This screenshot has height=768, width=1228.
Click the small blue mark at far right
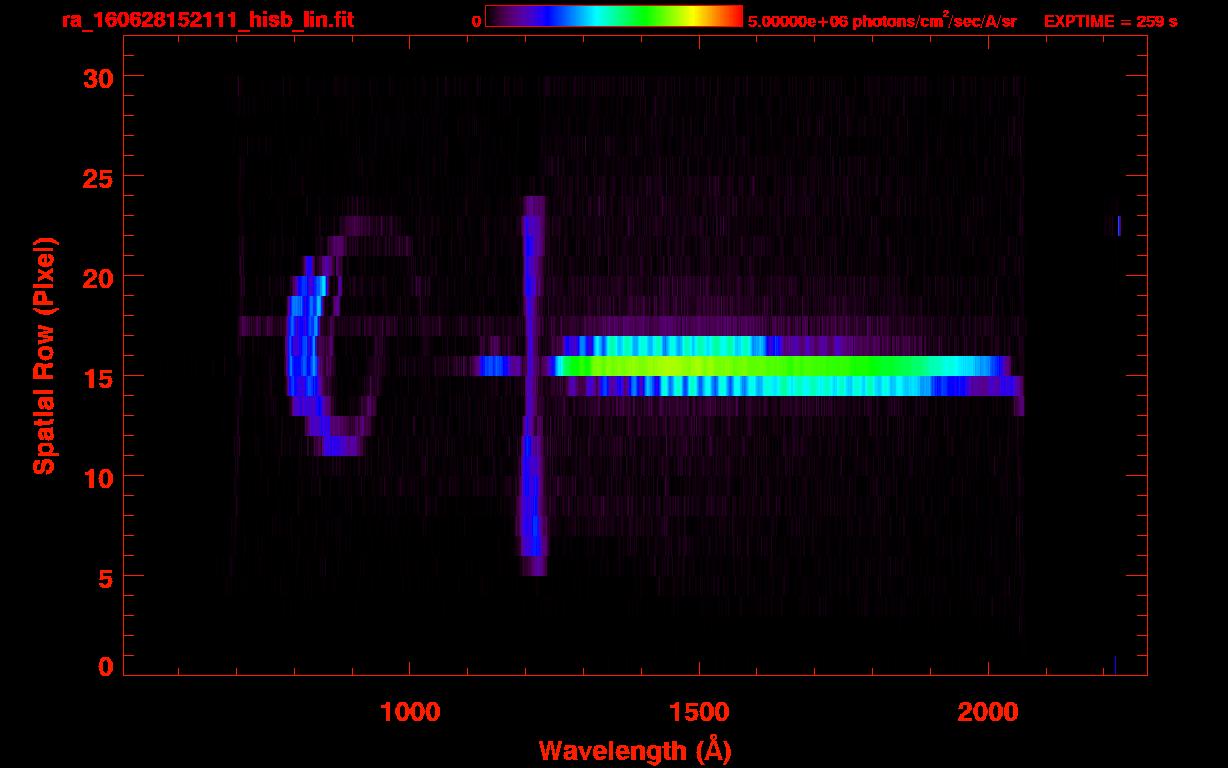pos(1118,225)
